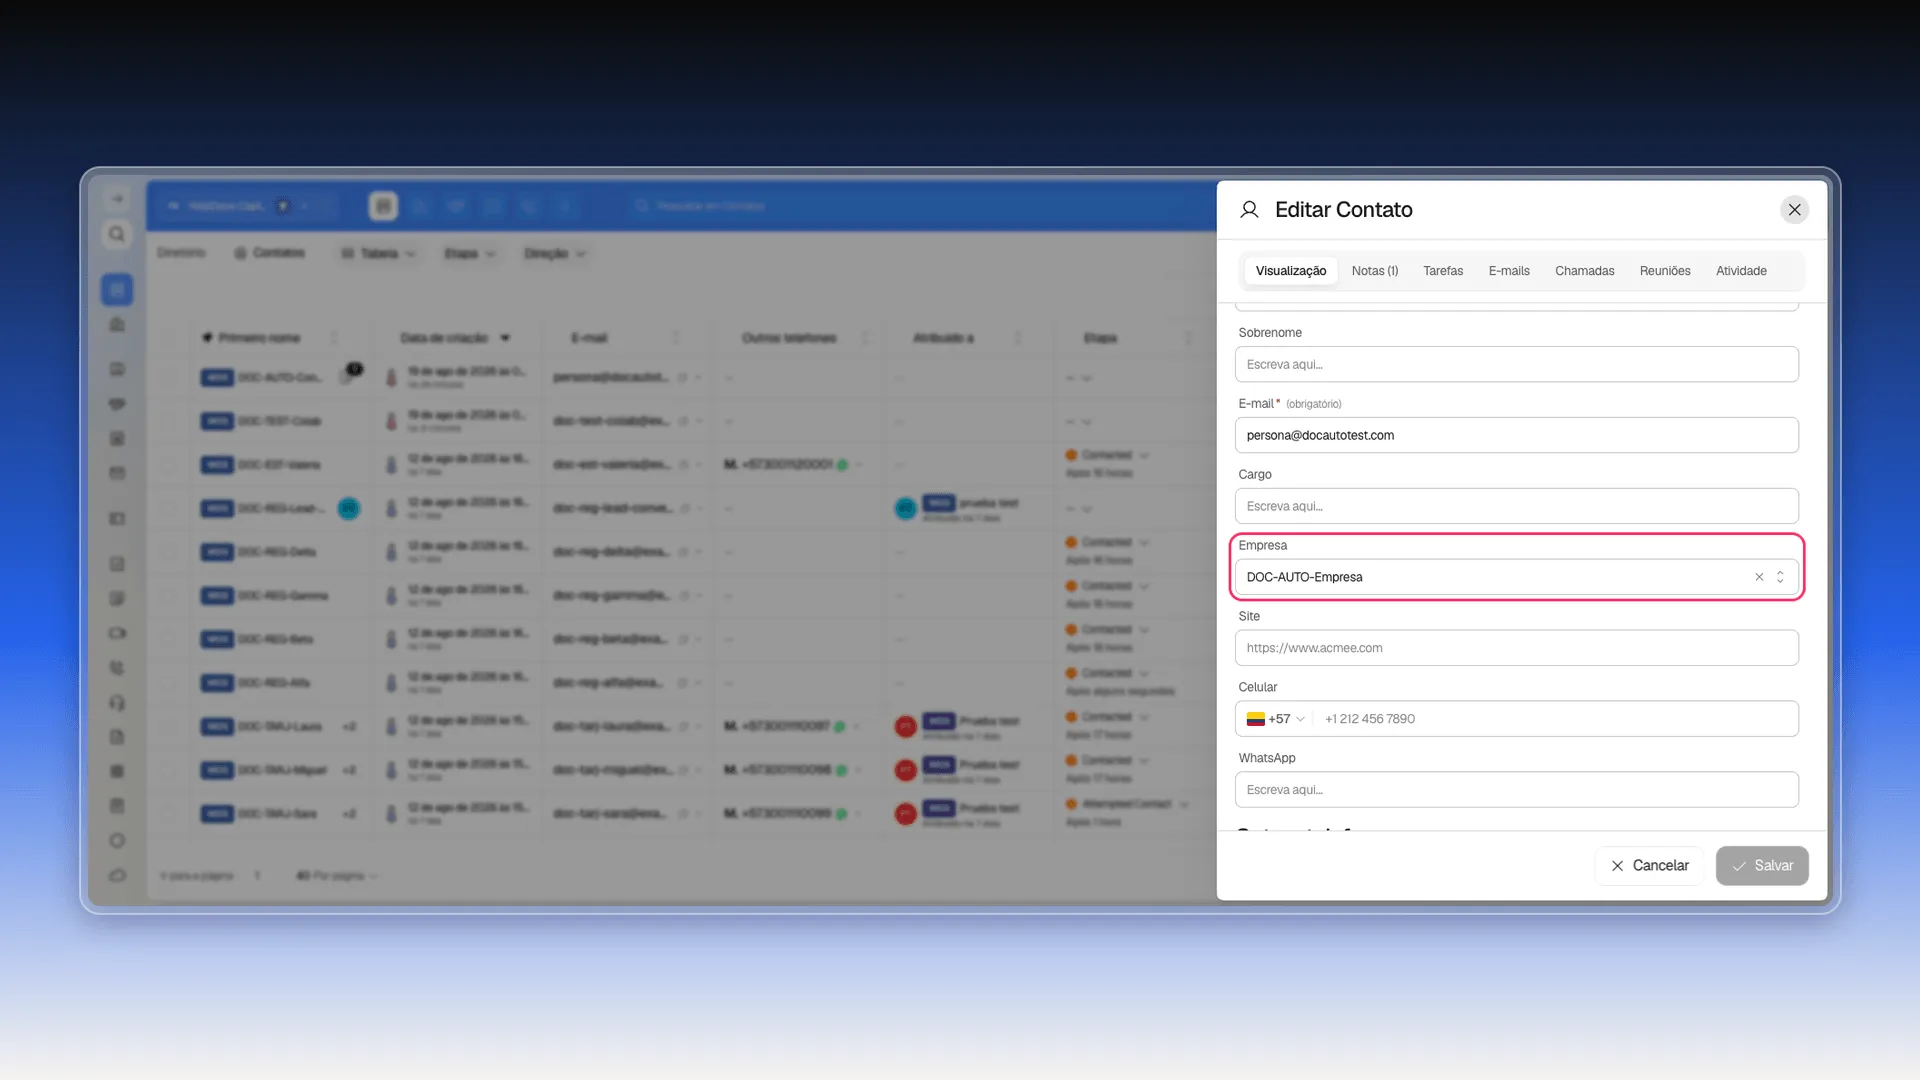Click the Salvar button
This screenshot has width=1920, height=1080.
[x=1761, y=866]
